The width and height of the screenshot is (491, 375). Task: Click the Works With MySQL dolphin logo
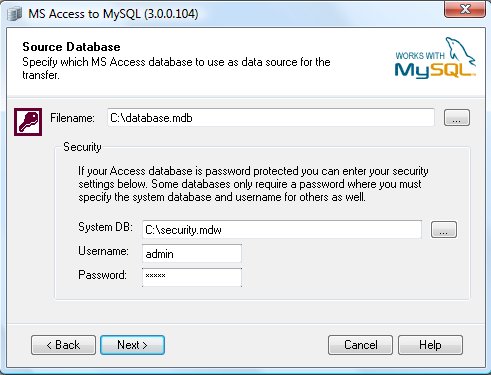point(435,58)
